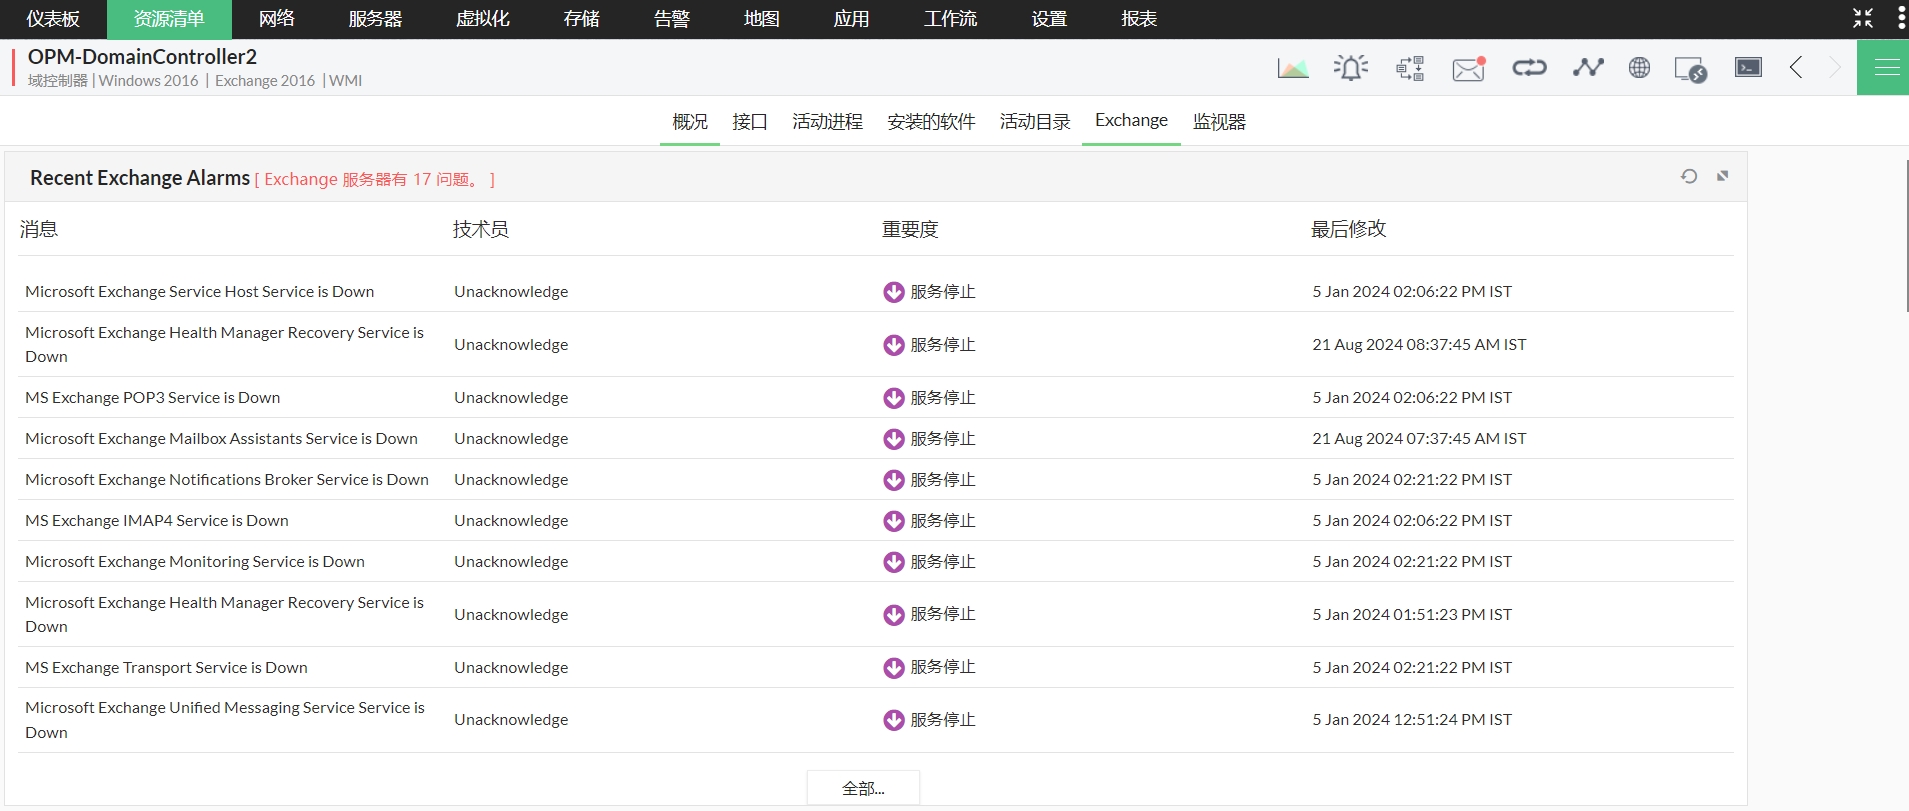Switch to the 接口 tab

click(x=750, y=122)
